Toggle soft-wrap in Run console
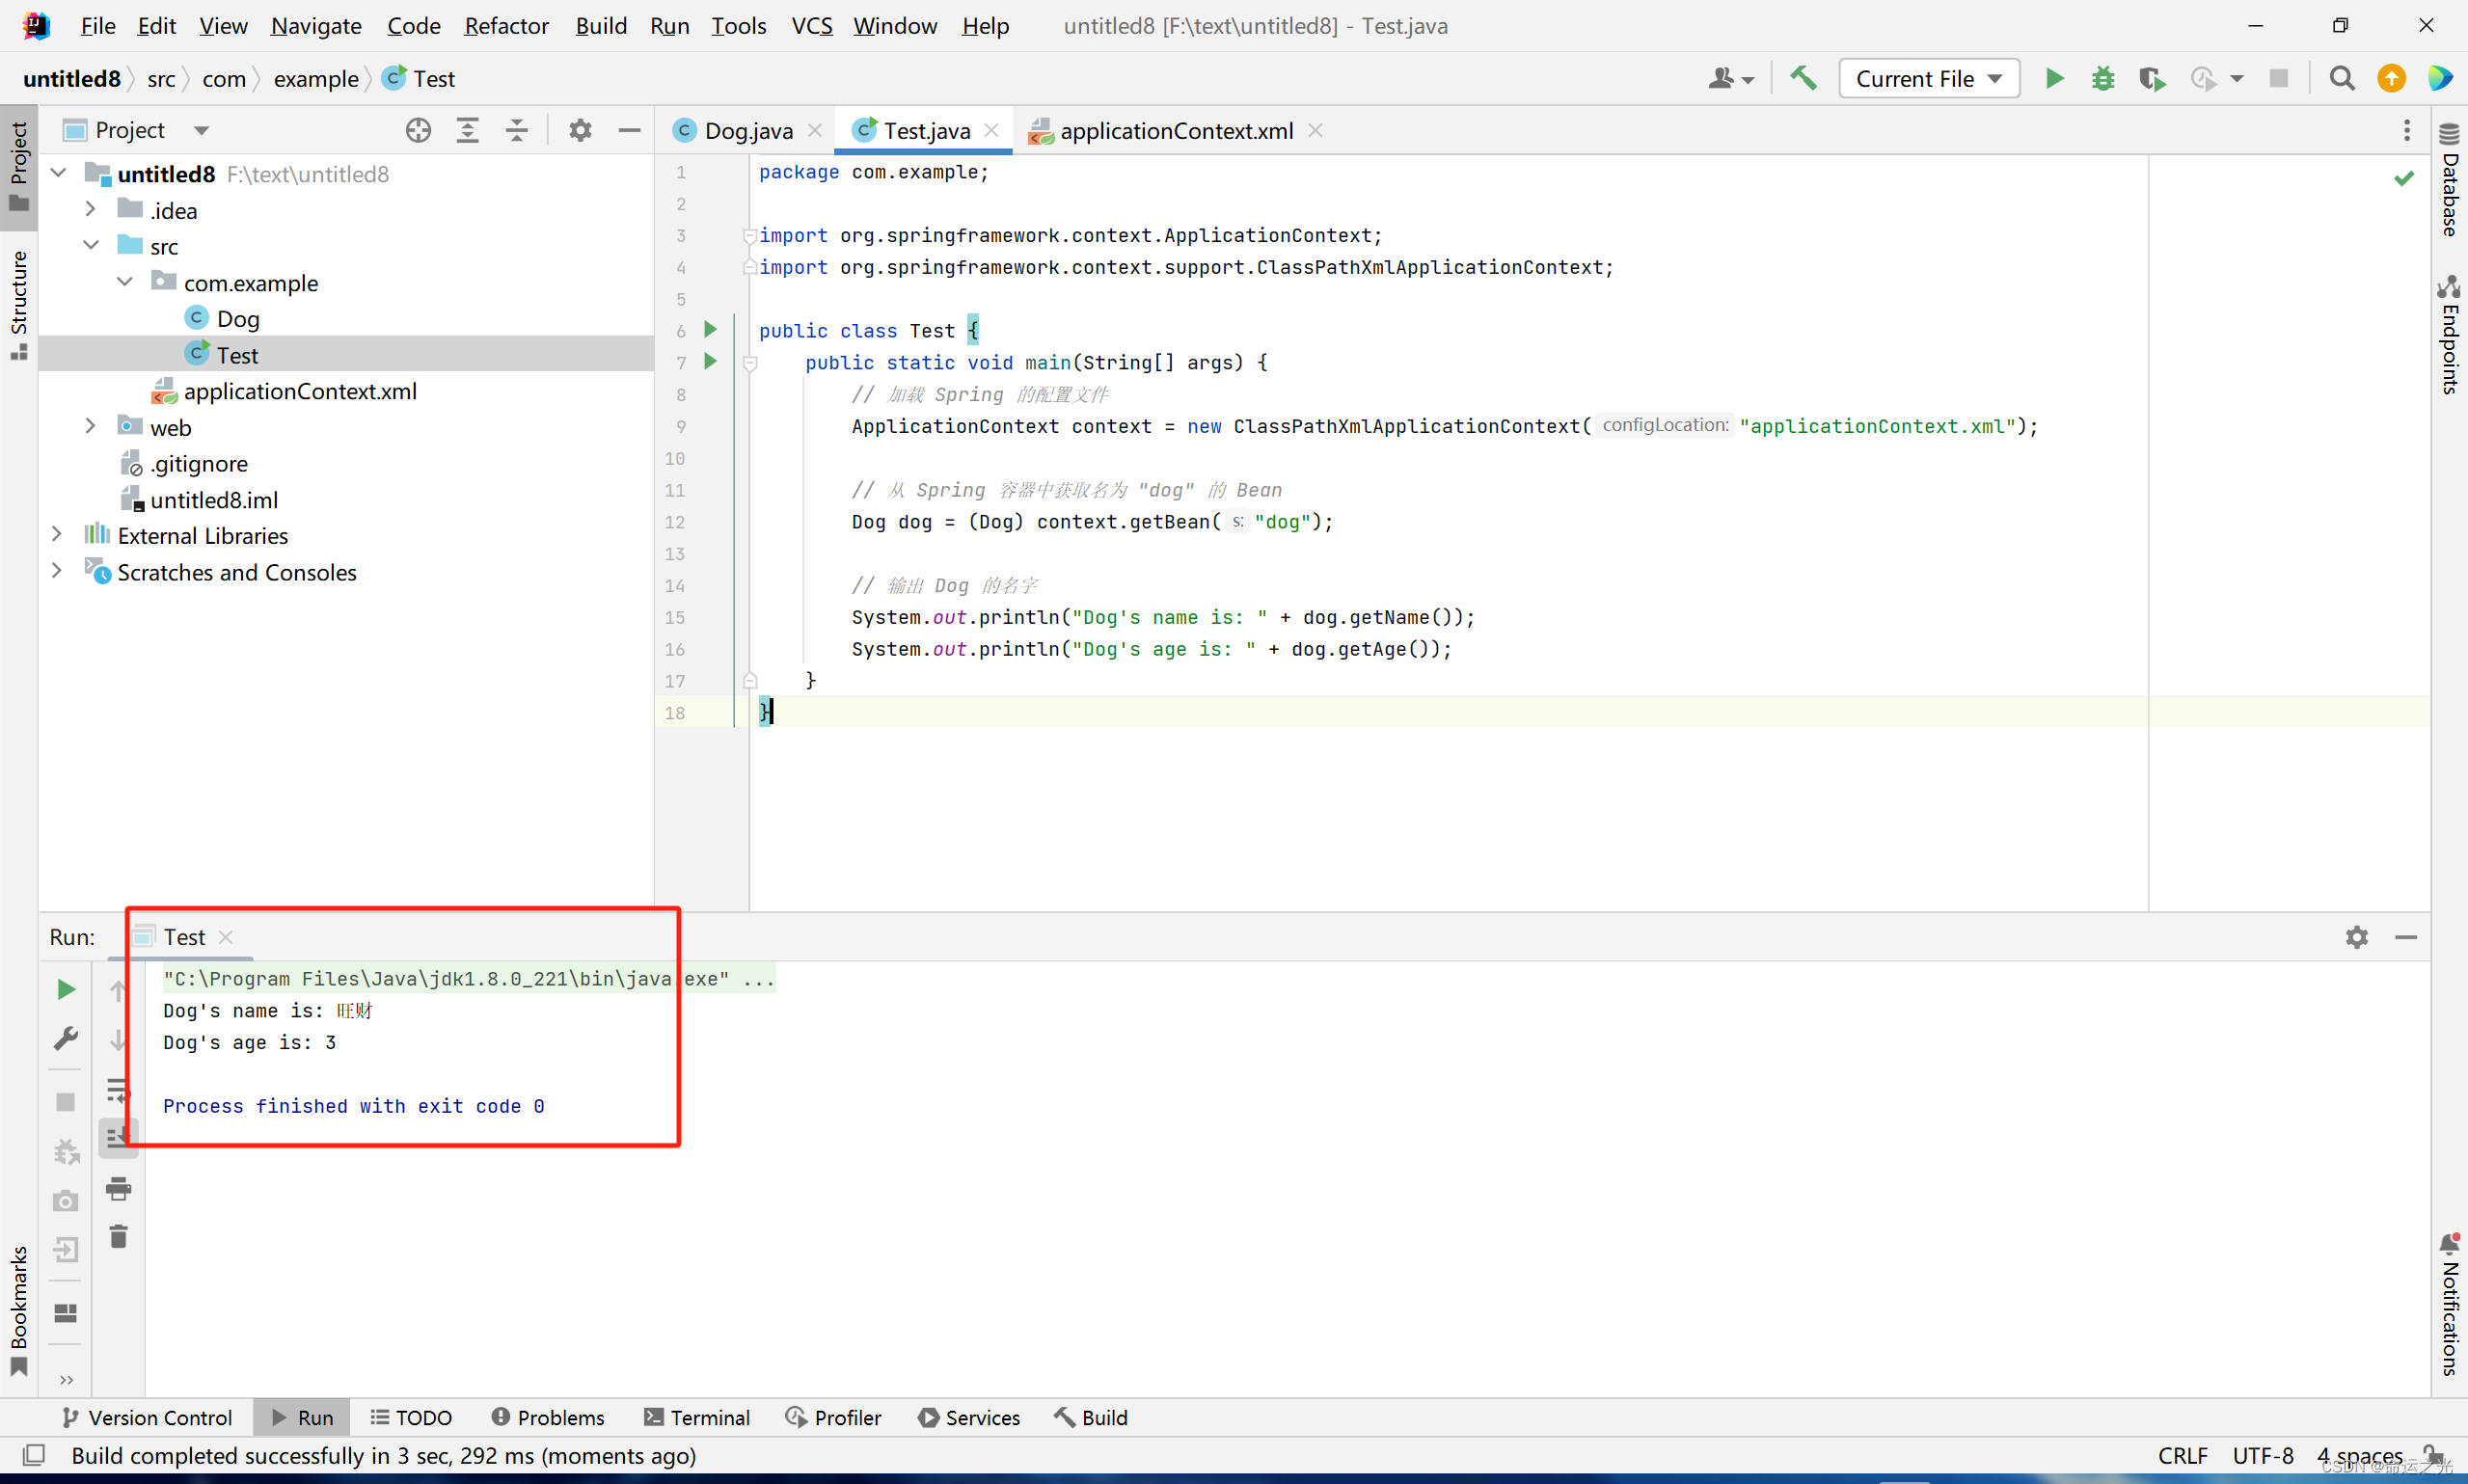 pyautogui.click(x=118, y=1089)
